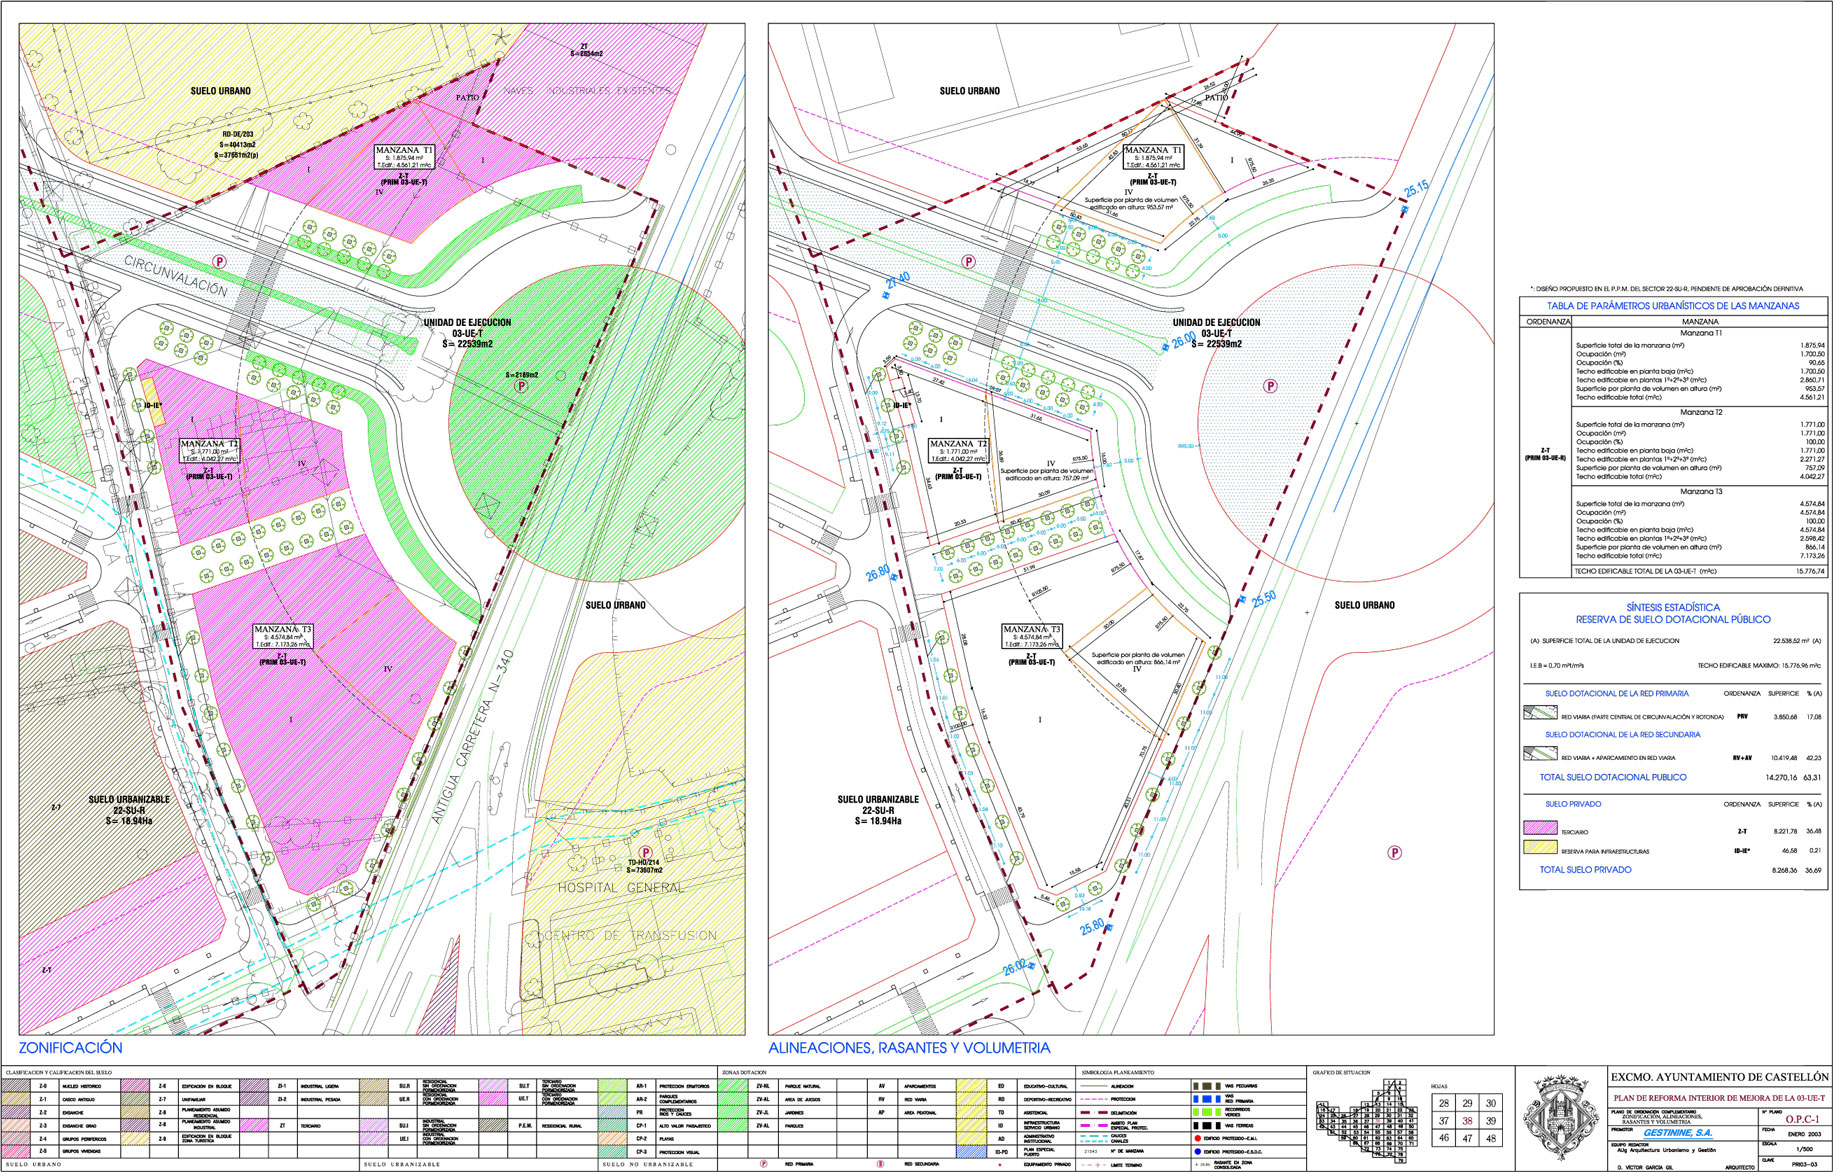
Task: Click the Plan de Reforma Interior title
Action: (1718, 1098)
